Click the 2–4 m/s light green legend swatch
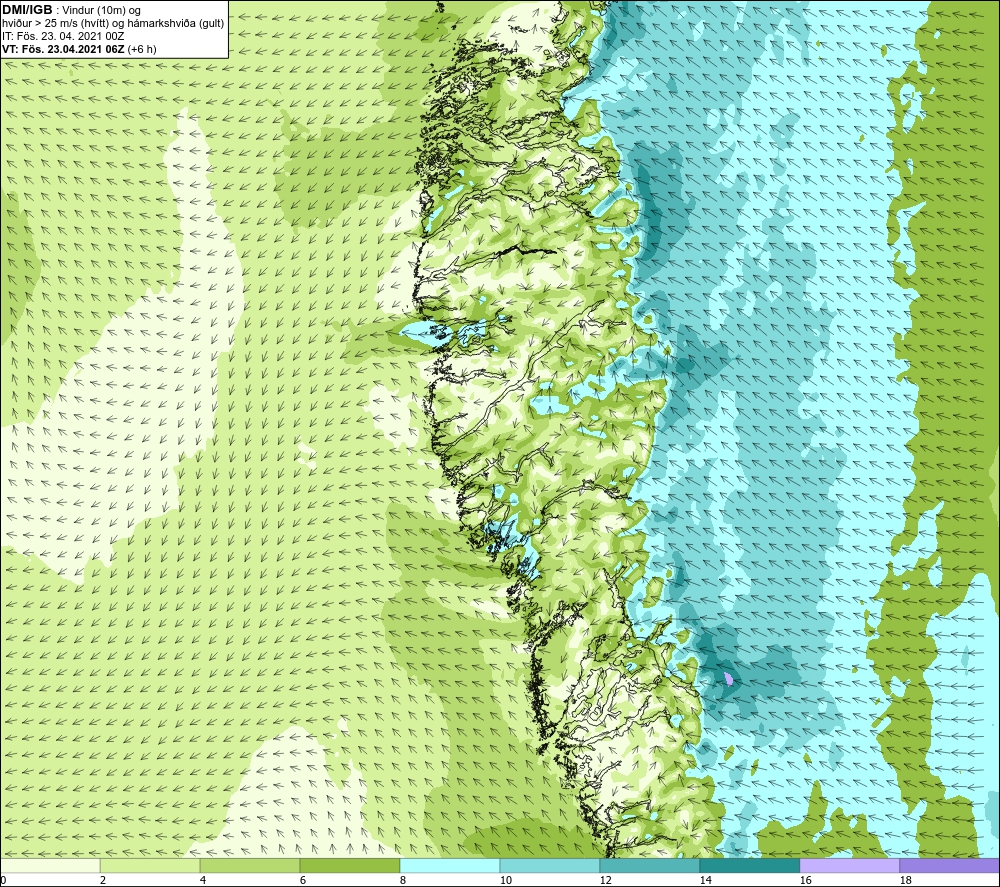 [150, 865]
